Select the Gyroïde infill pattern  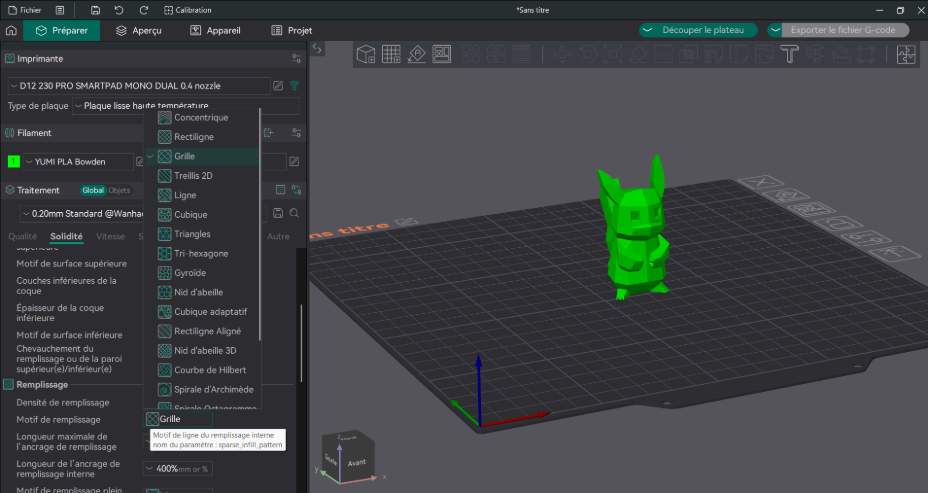click(201, 273)
